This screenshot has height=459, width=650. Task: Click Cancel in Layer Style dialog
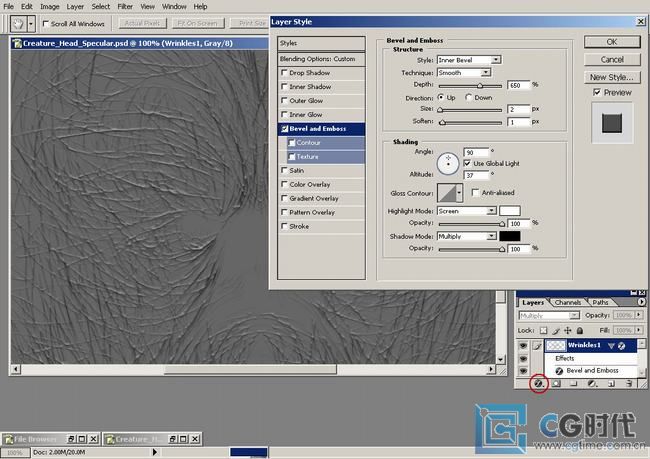[612, 60]
